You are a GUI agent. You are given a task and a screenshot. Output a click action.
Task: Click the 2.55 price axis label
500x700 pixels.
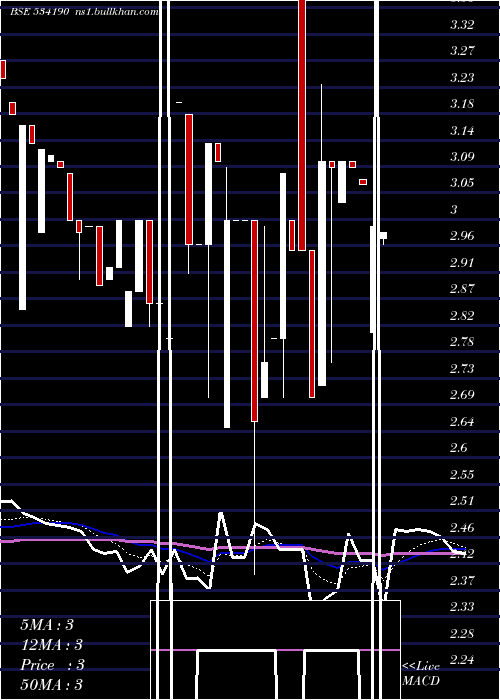click(x=462, y=475)
